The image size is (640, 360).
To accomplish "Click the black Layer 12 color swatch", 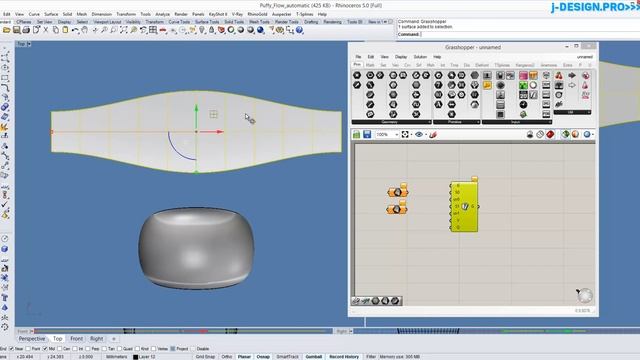I will [x=136, y=357].
